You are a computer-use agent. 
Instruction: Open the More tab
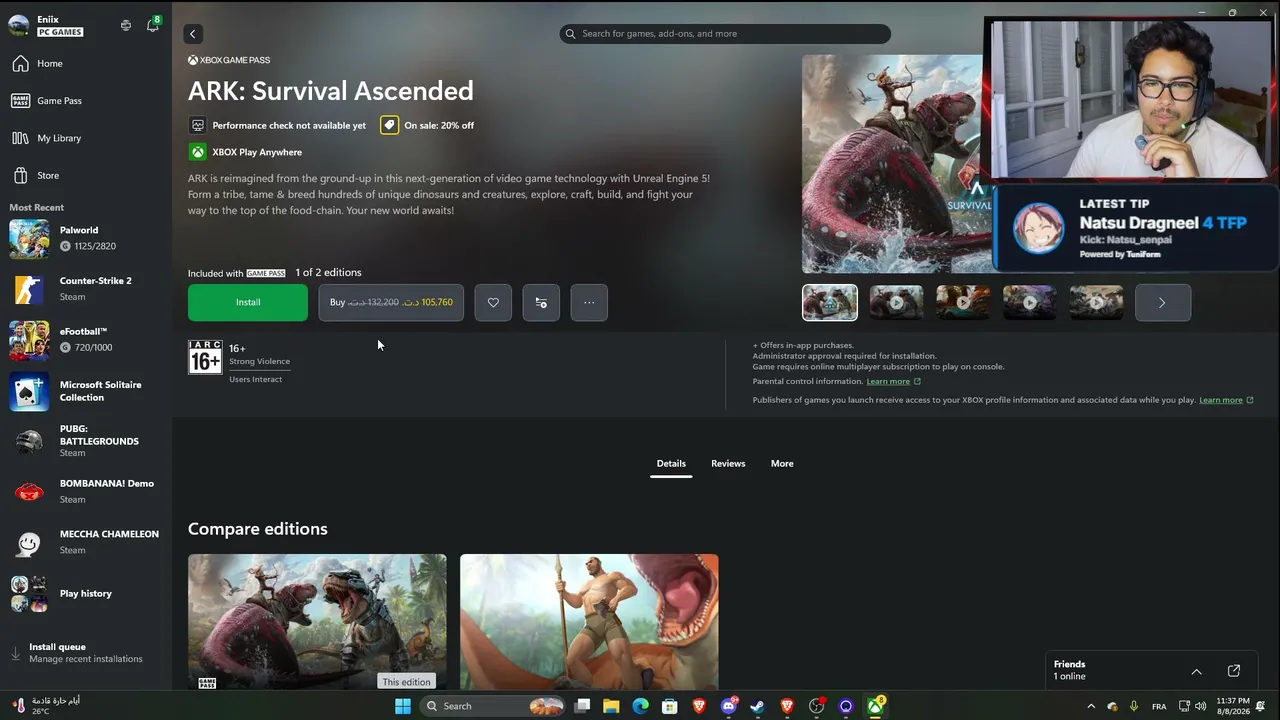[782, 464]
